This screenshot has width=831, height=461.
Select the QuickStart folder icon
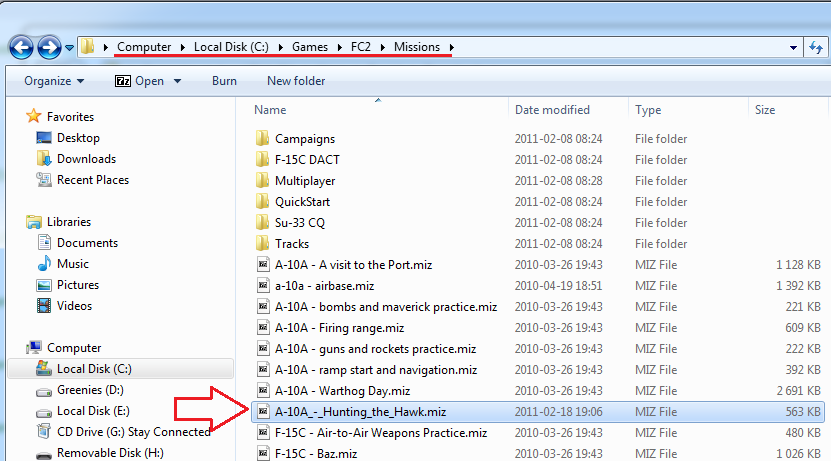coord(262,201)
